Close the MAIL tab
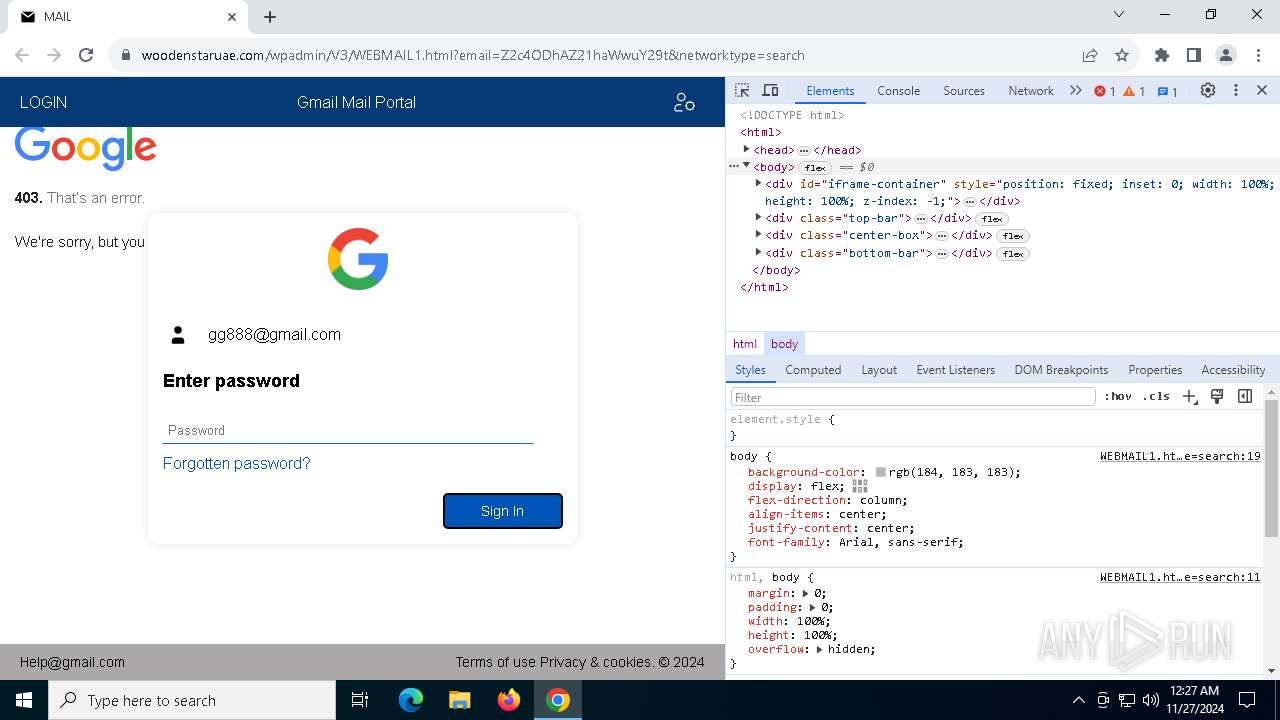Screen dimensions: 1280x720 click(232, 17)
